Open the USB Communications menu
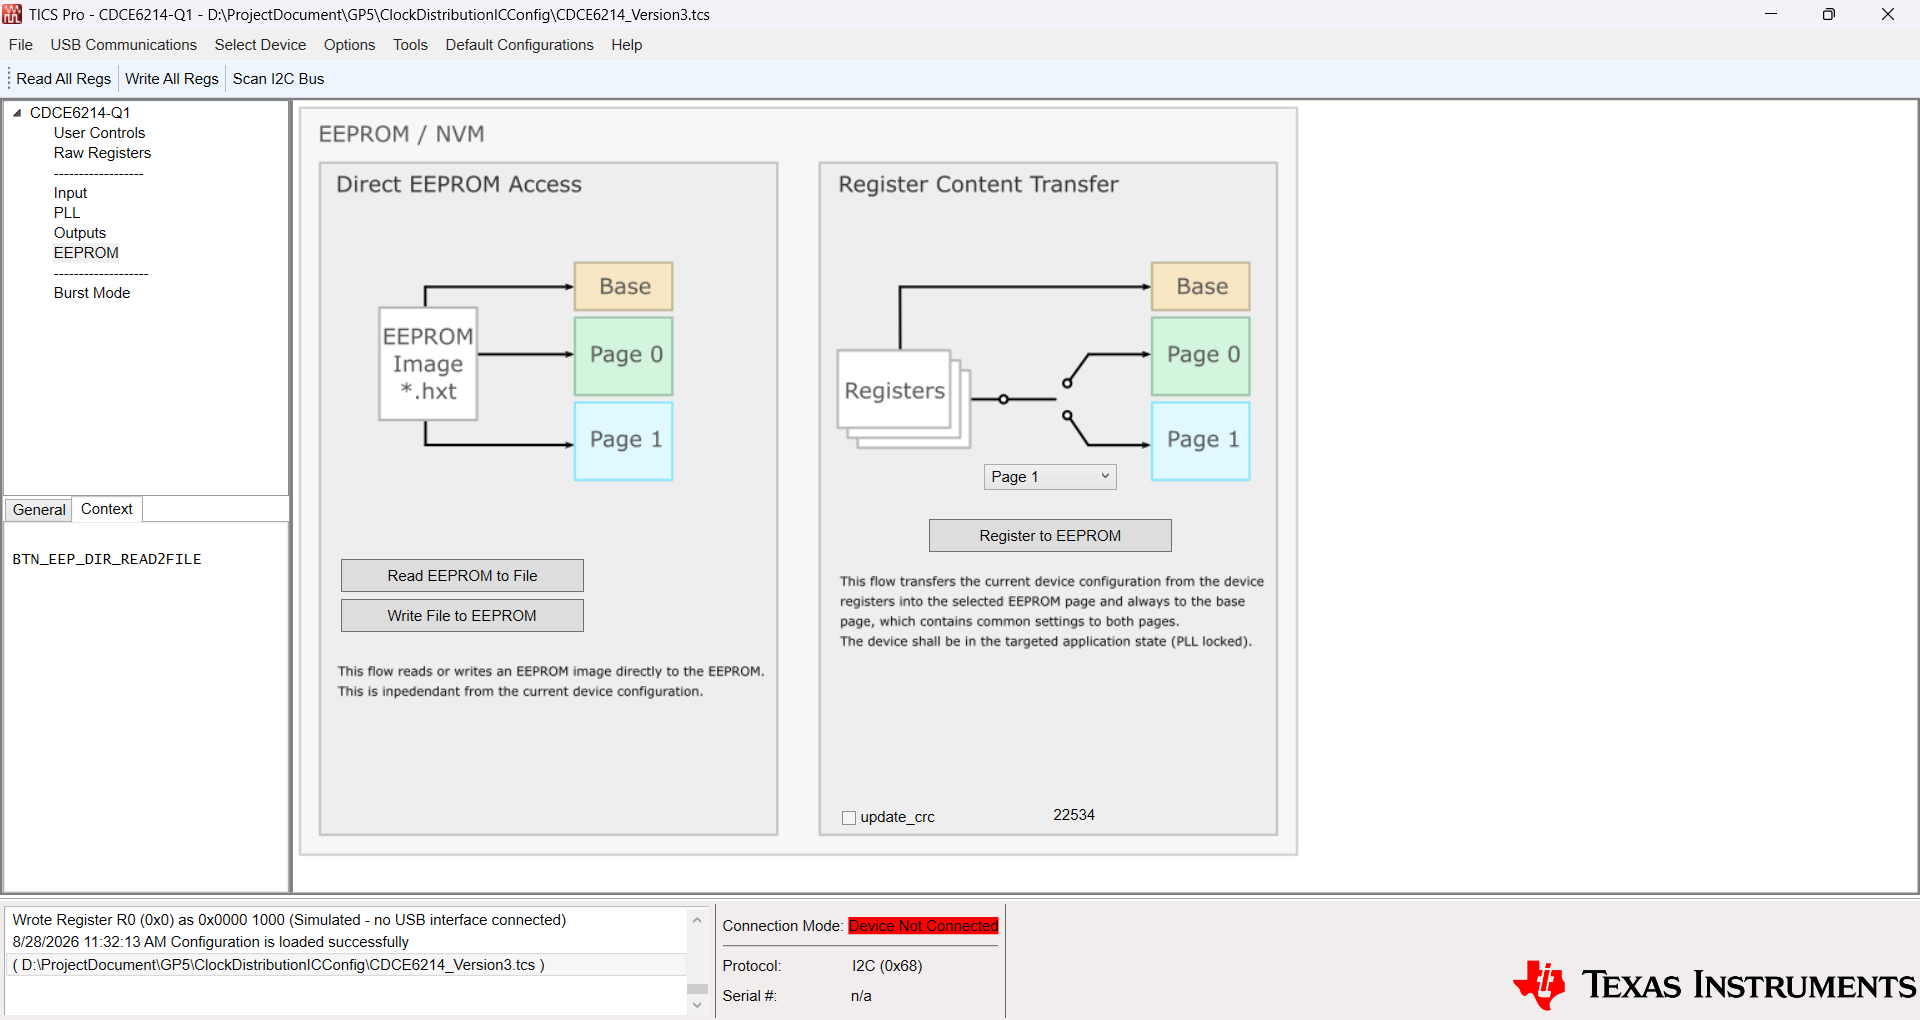Image resolution: width=1920 pixels, height=1020 pixels. 124,45
